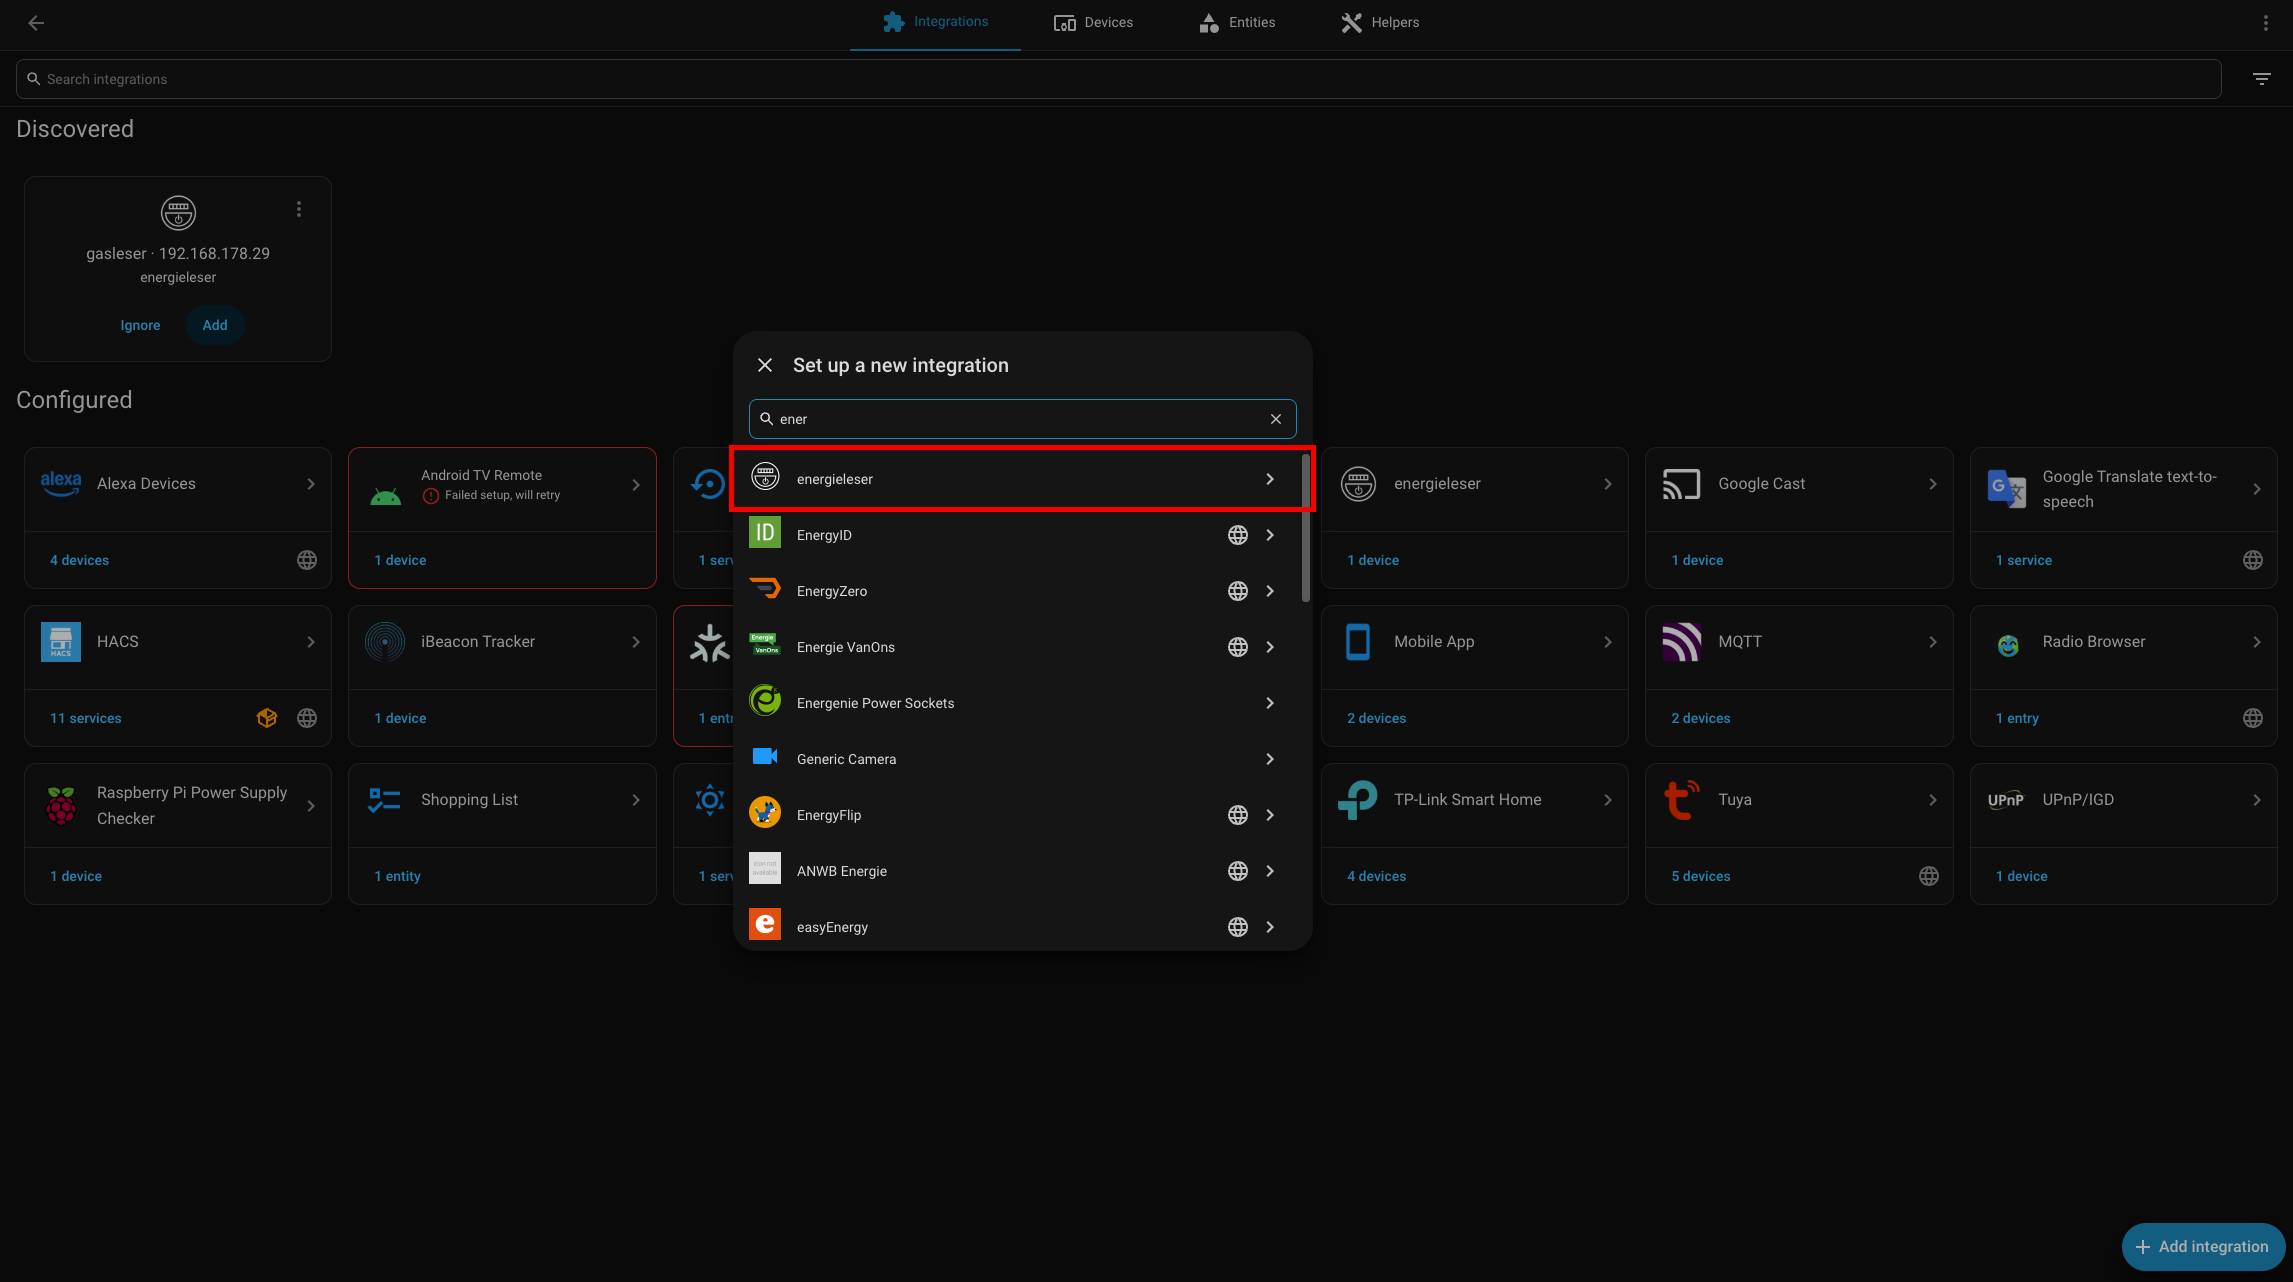Click the Add integration button
This screenshot has height=1282, width=2293.
coord(2203,1246)
